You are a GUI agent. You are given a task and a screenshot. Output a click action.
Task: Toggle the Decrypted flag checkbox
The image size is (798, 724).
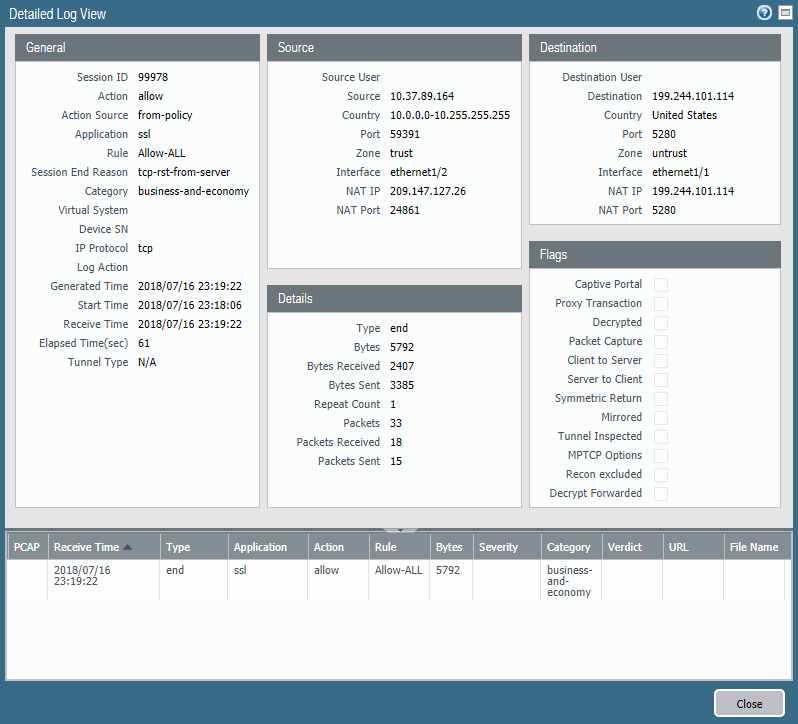pos(661,323)
